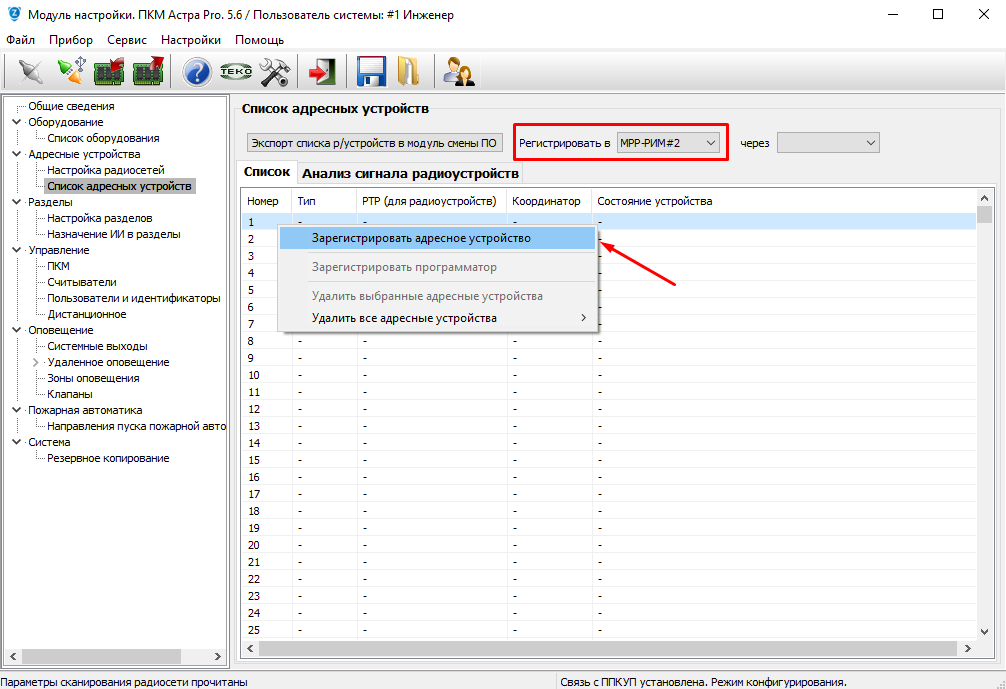Open the empty 'через' dropdown
The image size is (1006, 689).
pos(828,143)
